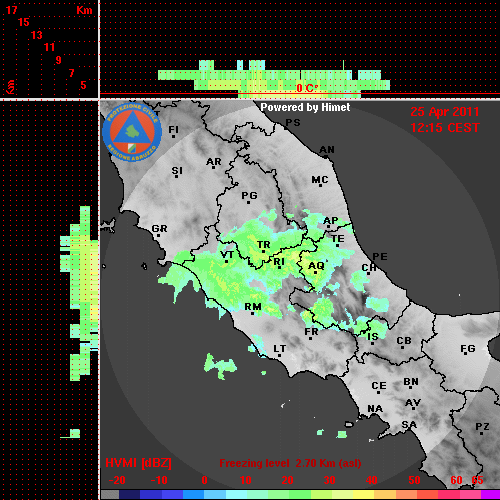
Task: Click the PG city marker
Action: [248, 202]
